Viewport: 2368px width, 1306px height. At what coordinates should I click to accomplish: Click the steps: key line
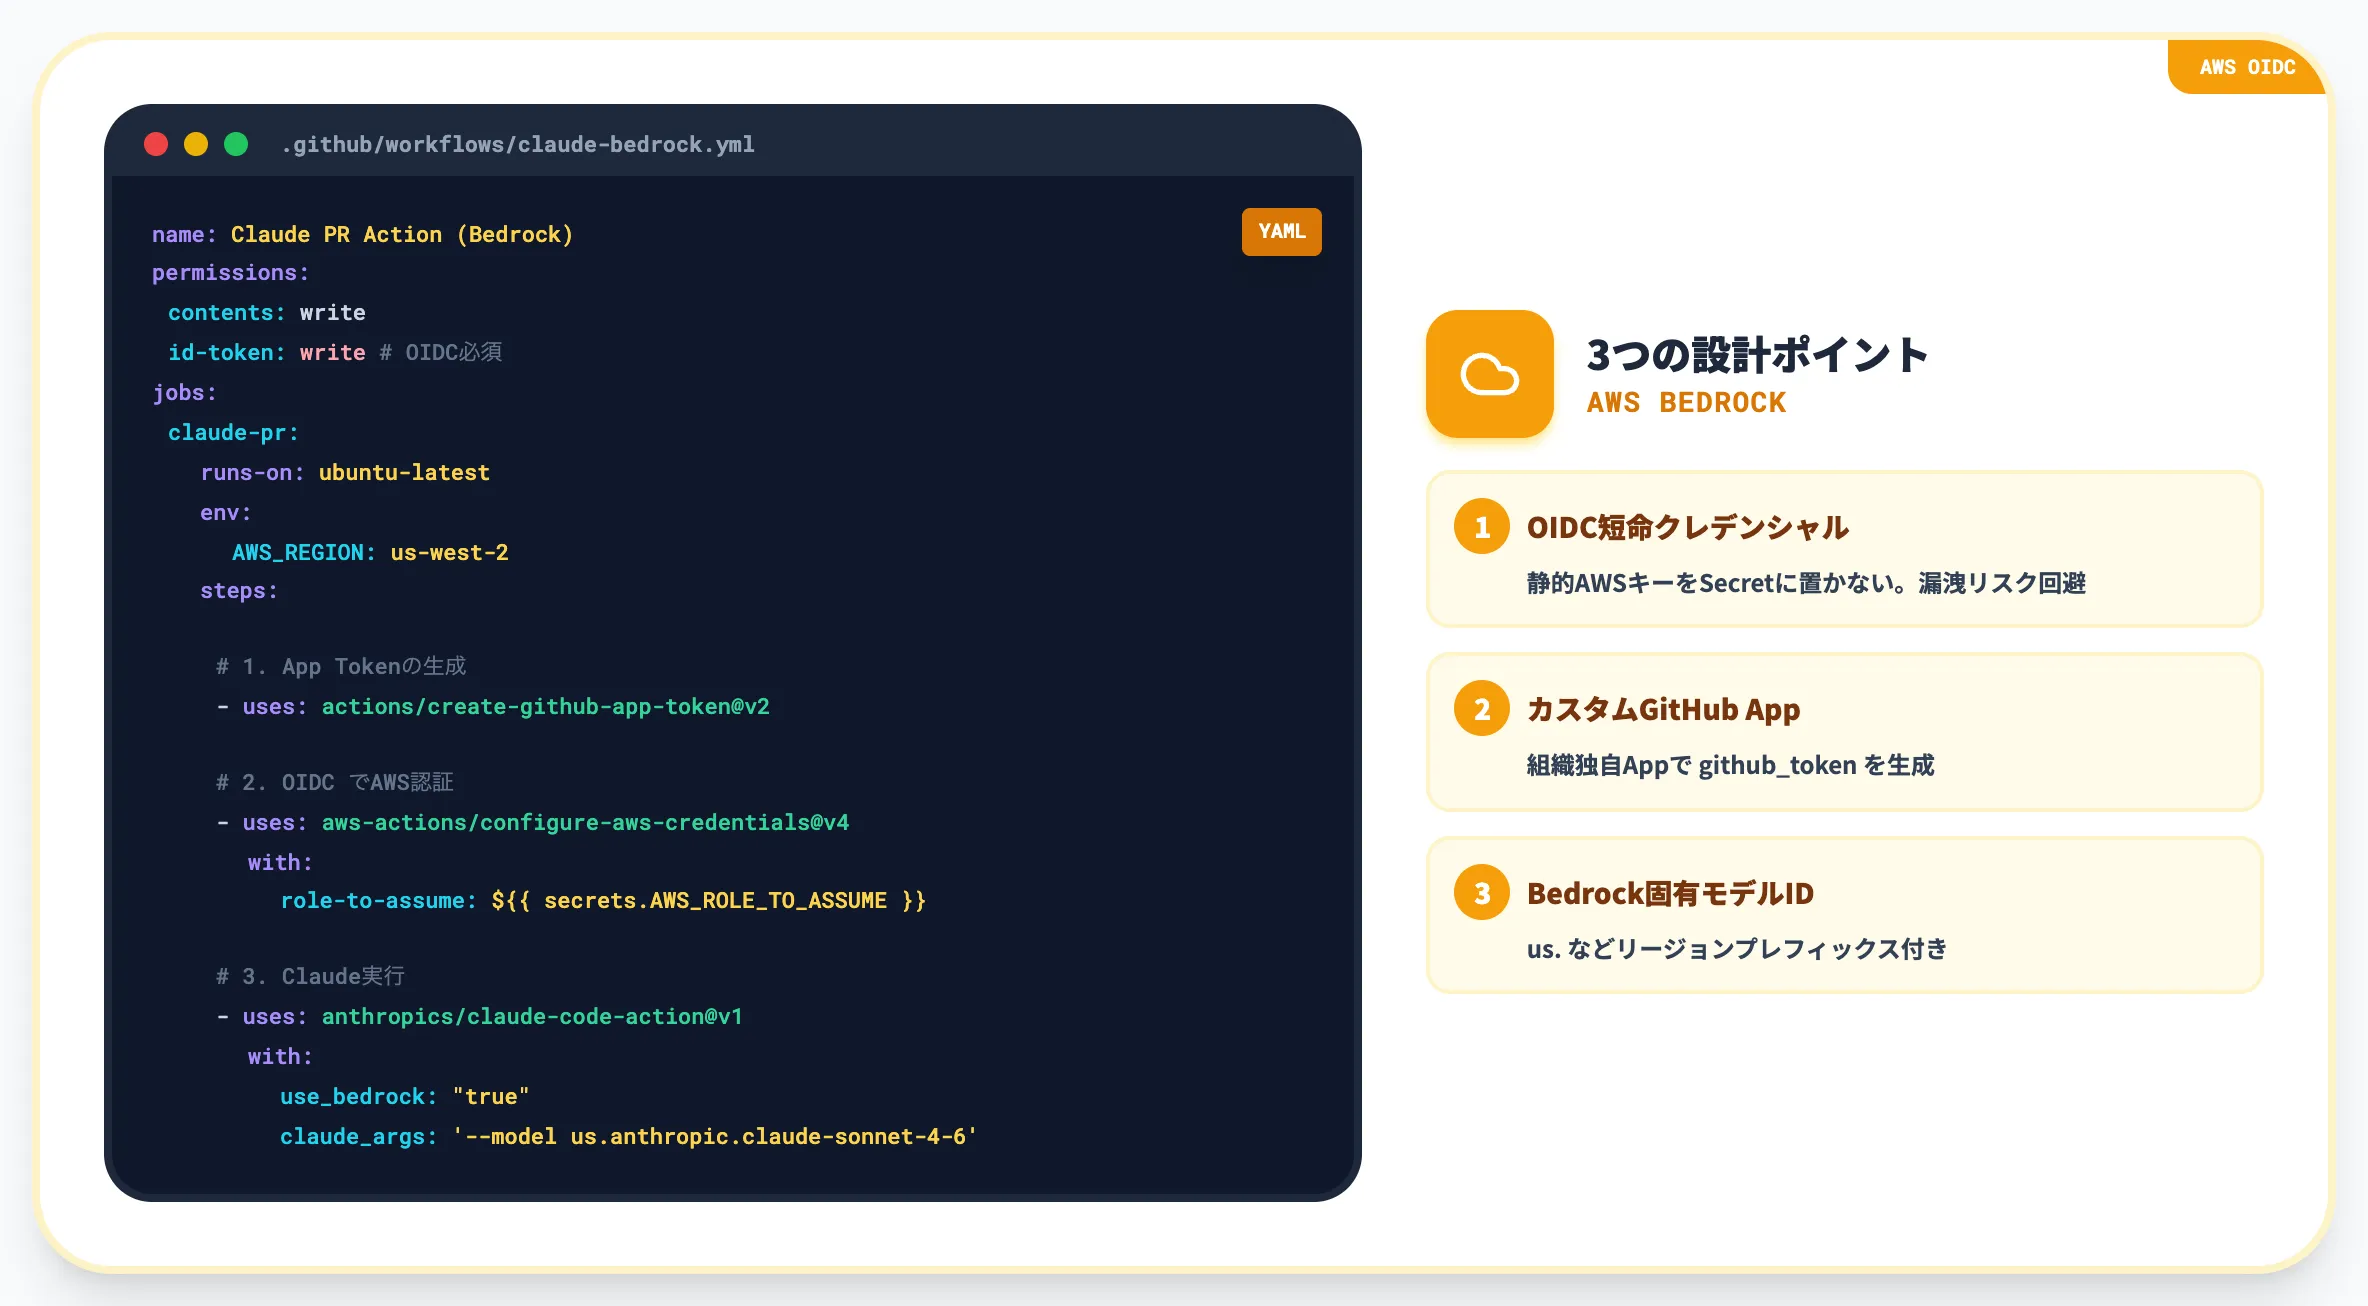[x=239, y=591]
